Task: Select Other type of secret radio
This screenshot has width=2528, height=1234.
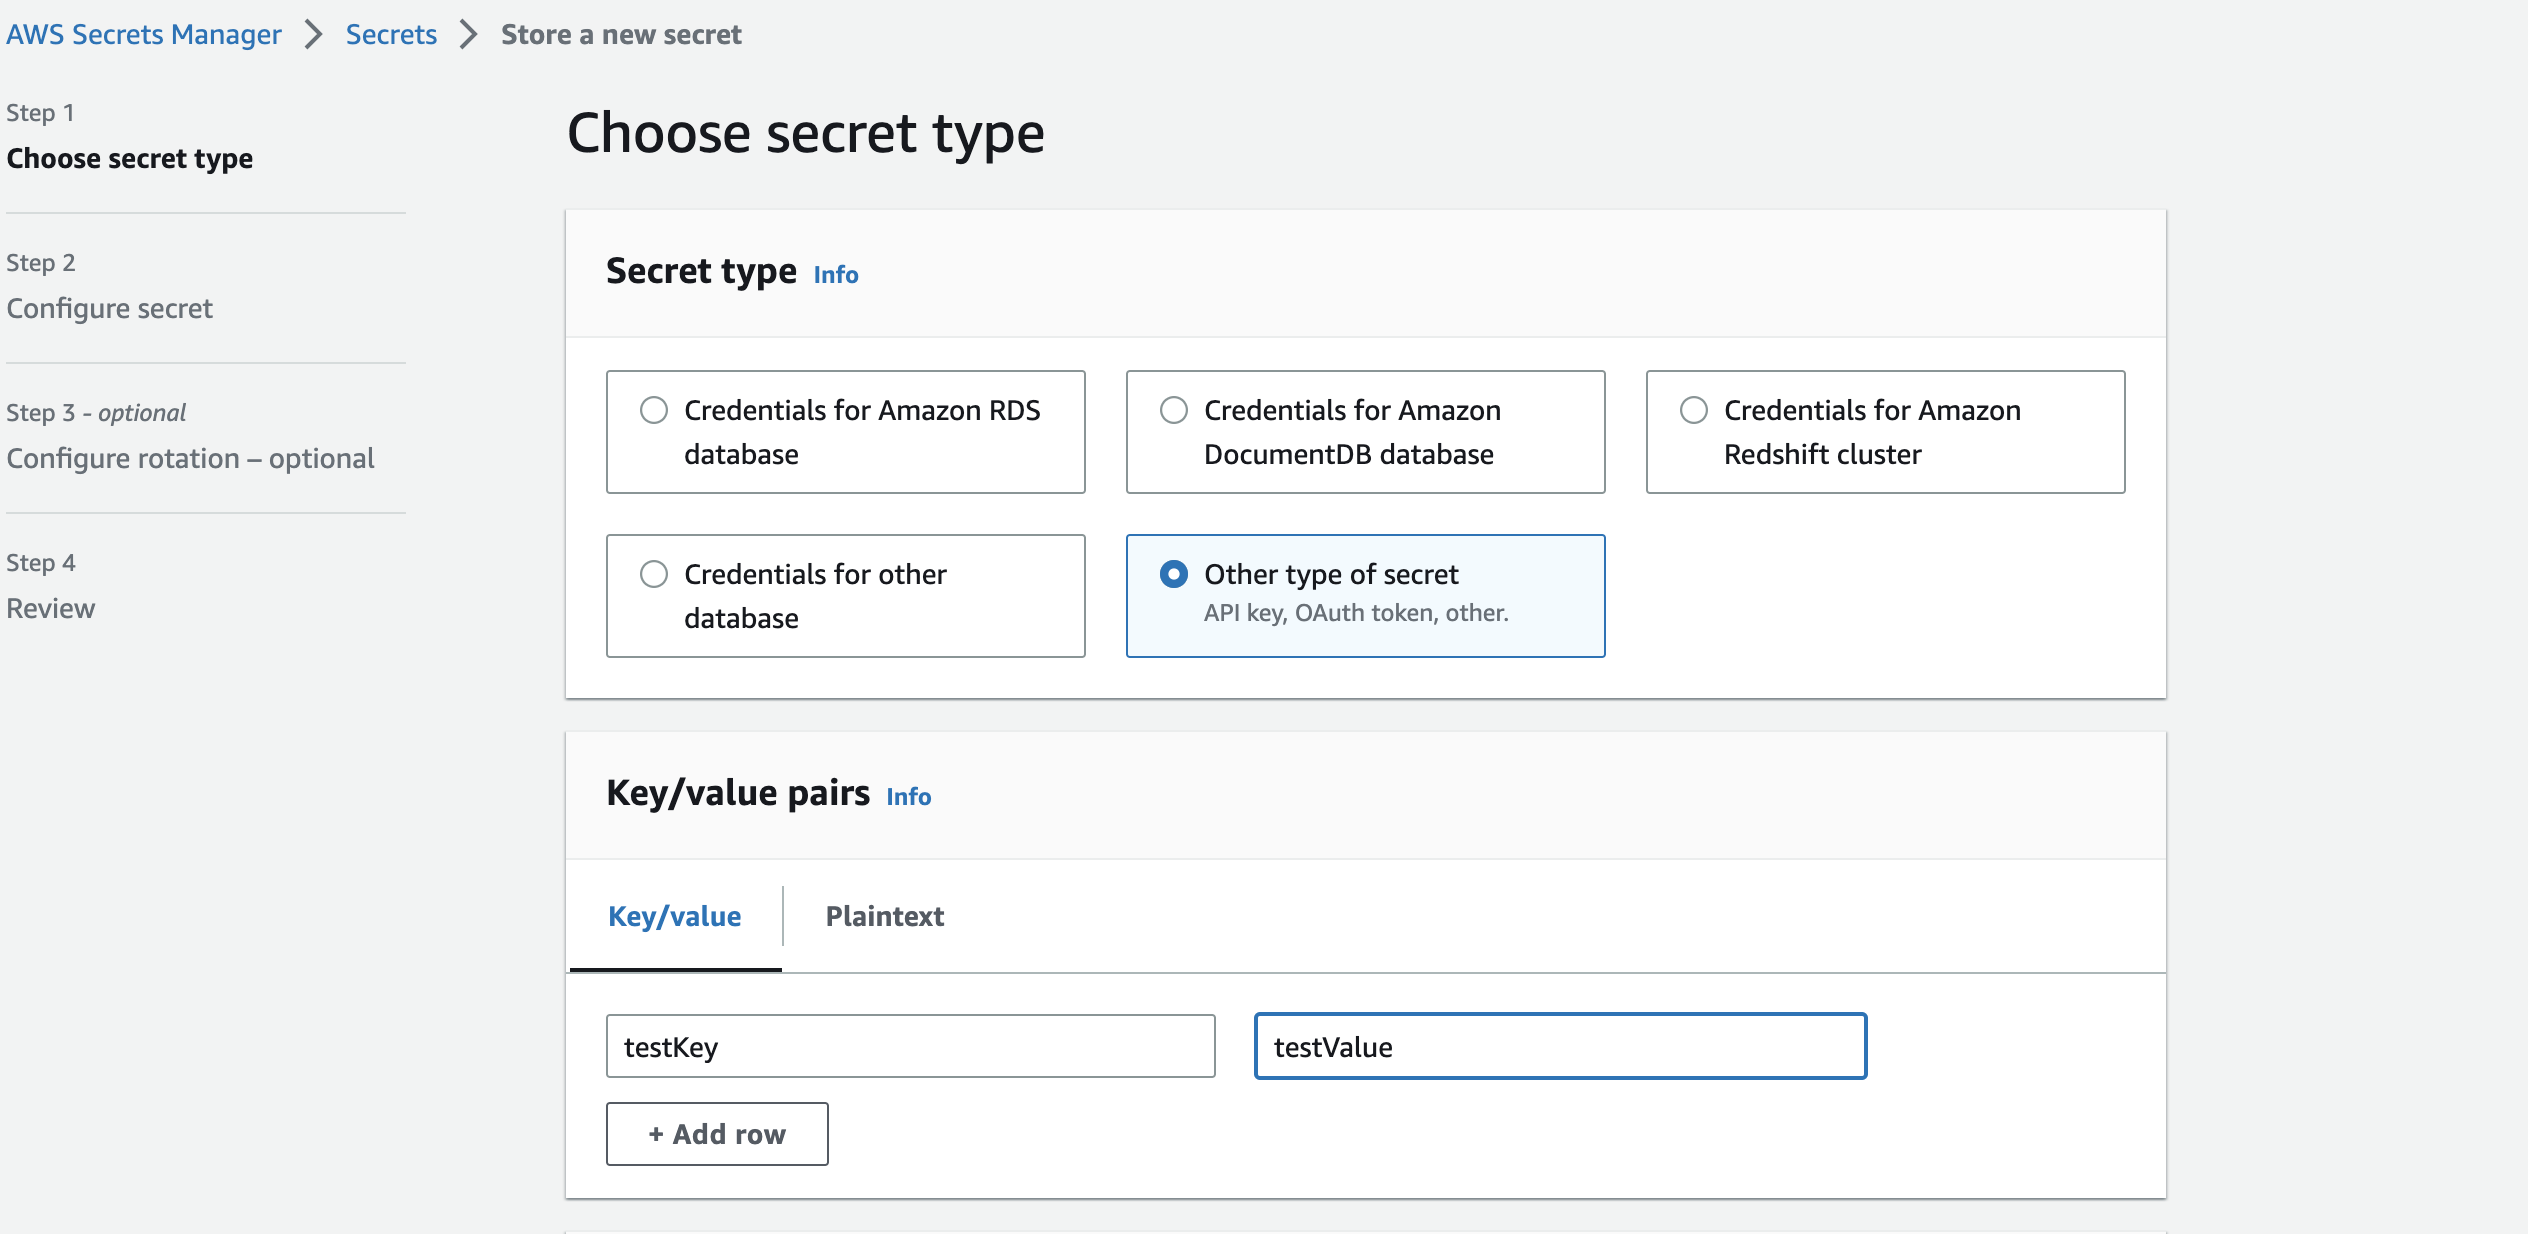Action: [x=1174, y=574]
